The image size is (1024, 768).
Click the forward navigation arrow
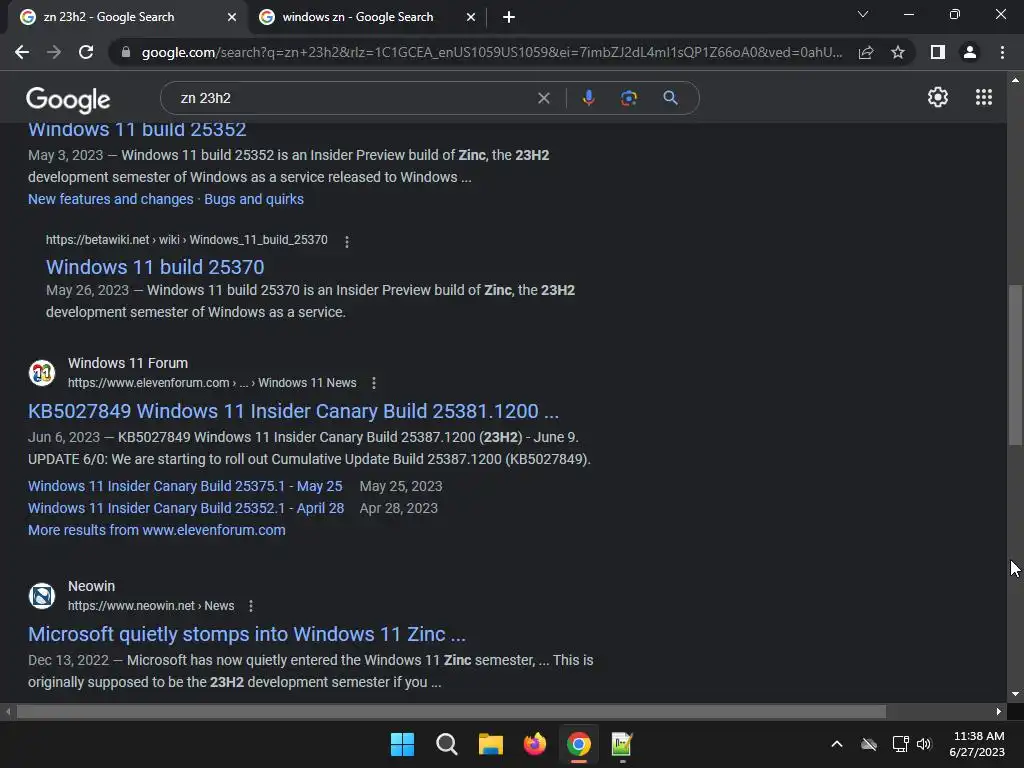[54, 52]
